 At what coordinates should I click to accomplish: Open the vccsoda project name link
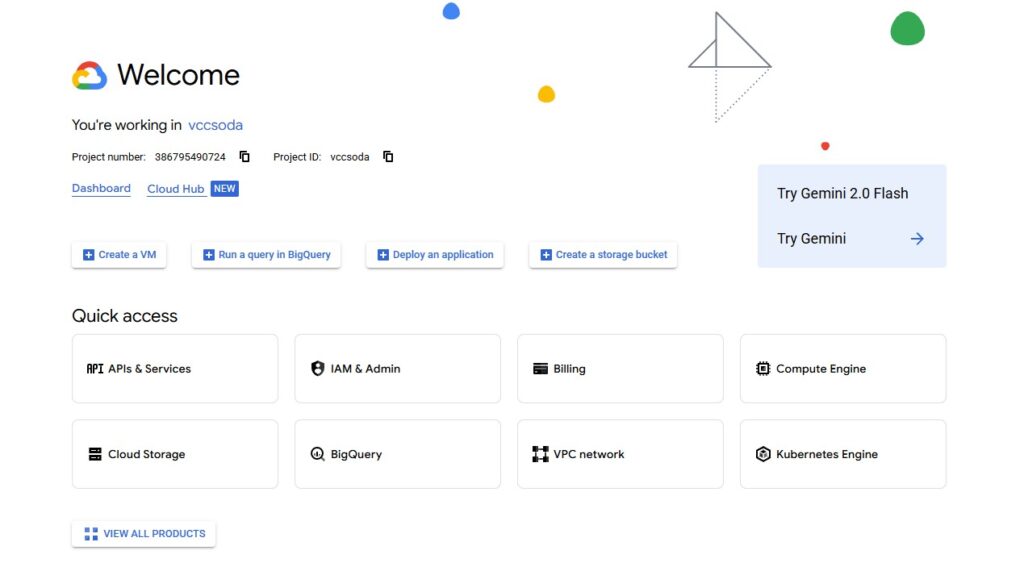(215, 125)
